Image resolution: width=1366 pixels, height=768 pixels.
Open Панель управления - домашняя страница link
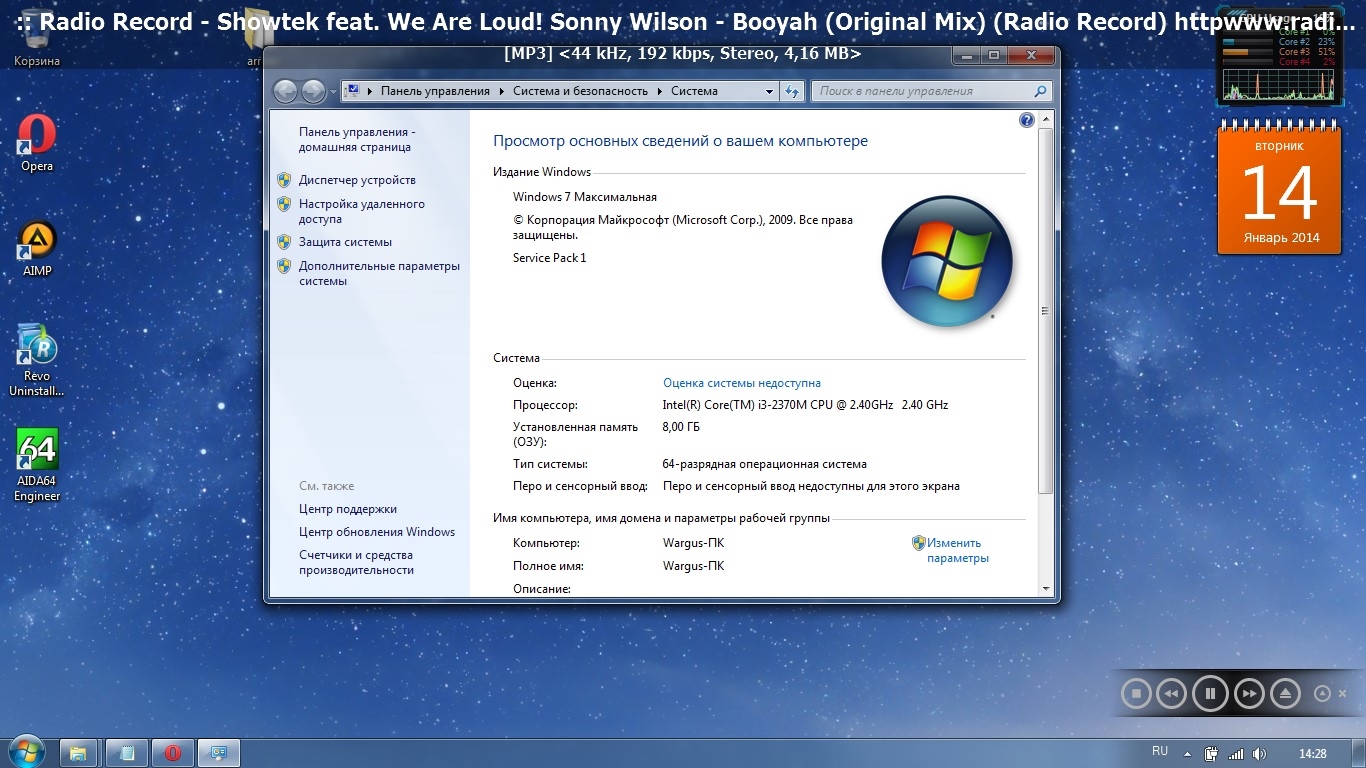[x=357, y=139]
